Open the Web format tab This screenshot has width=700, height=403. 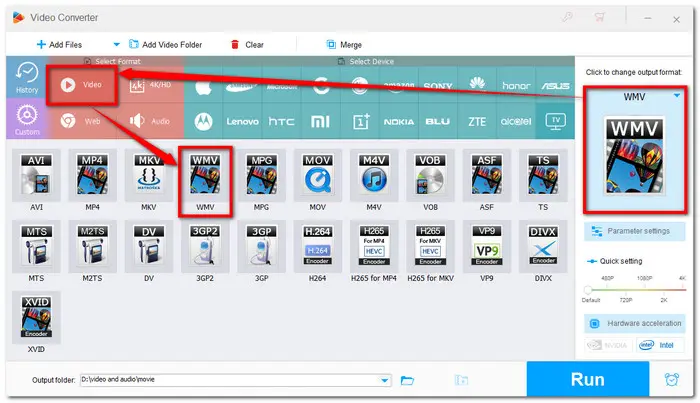(x=82, y=121)
